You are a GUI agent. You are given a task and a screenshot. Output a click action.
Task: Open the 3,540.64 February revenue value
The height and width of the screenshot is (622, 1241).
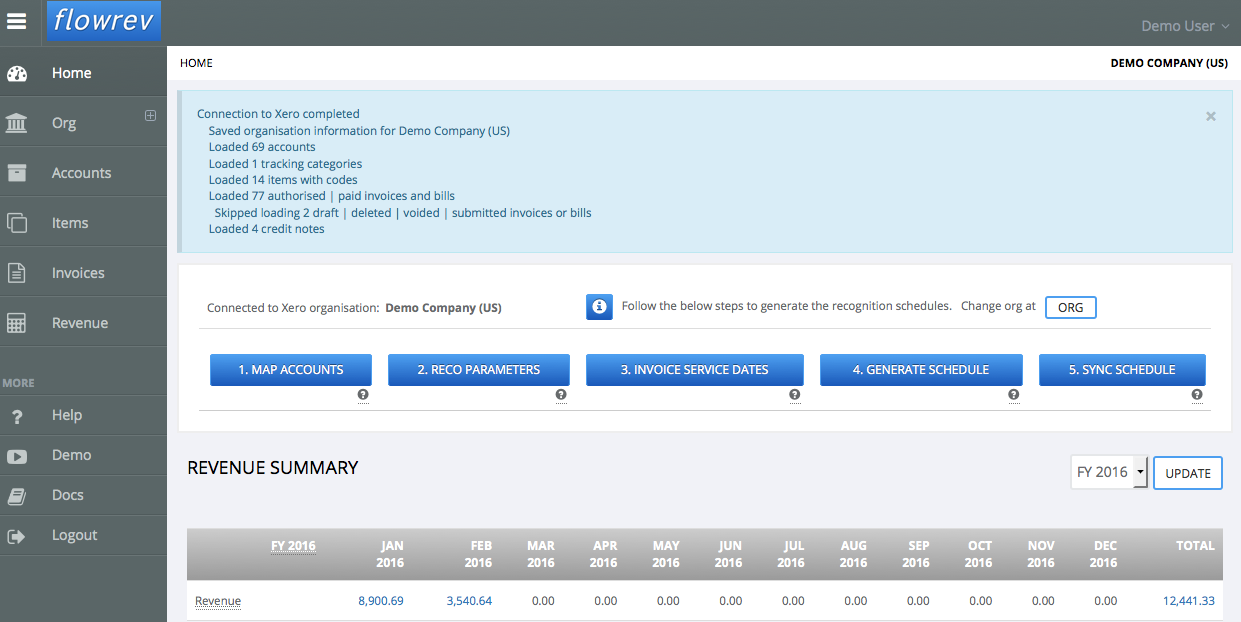tap(468, 601)
